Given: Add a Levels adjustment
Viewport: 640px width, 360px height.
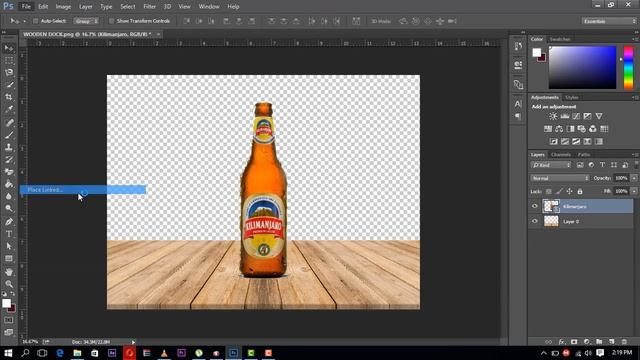Looking at the screenshot, I should [x=564, y=116].
